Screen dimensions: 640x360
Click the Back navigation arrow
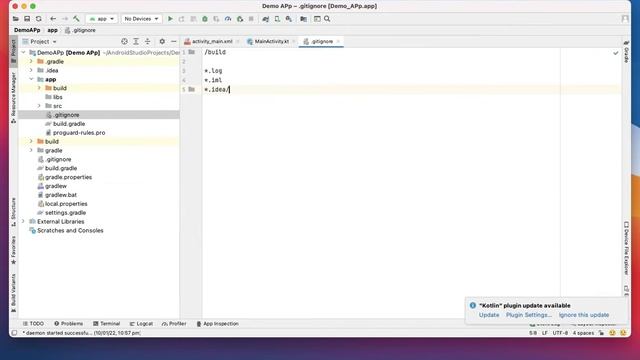point(53,19)
